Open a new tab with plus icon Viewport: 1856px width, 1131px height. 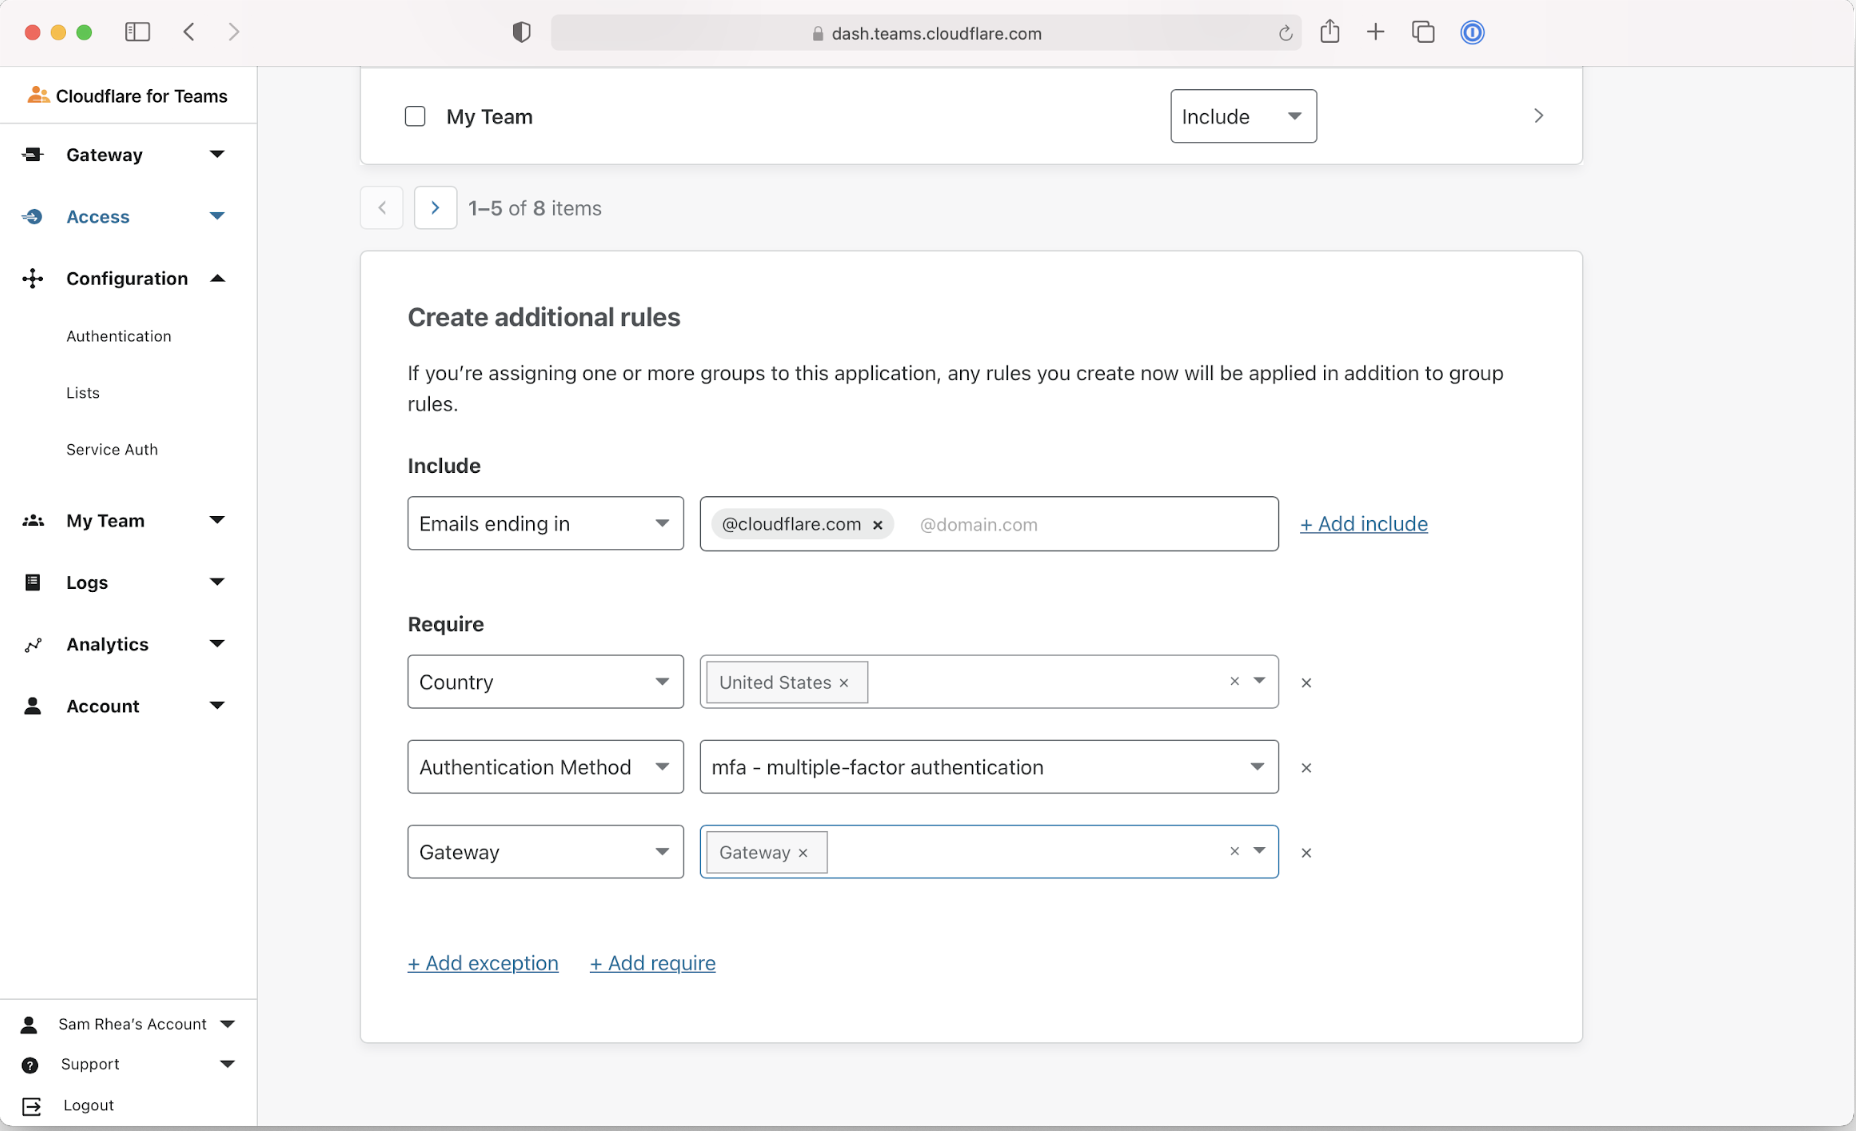[1375, 32]
